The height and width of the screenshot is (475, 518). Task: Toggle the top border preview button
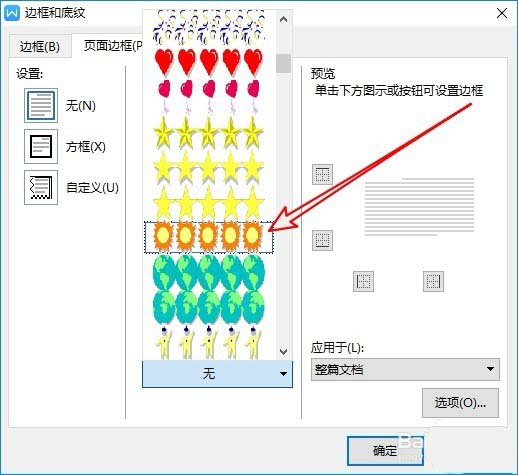pos(322,174)
